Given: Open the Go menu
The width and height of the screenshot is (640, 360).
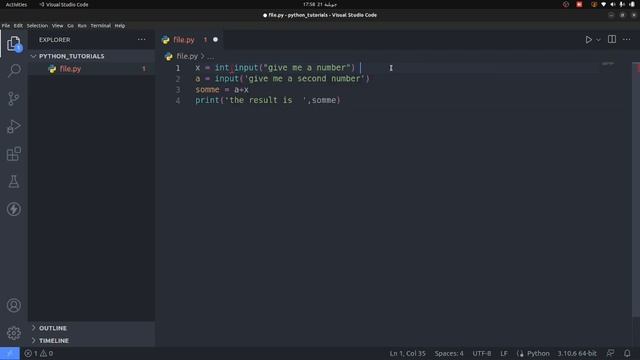Looking at the screenshot, I should click(71, 25).
